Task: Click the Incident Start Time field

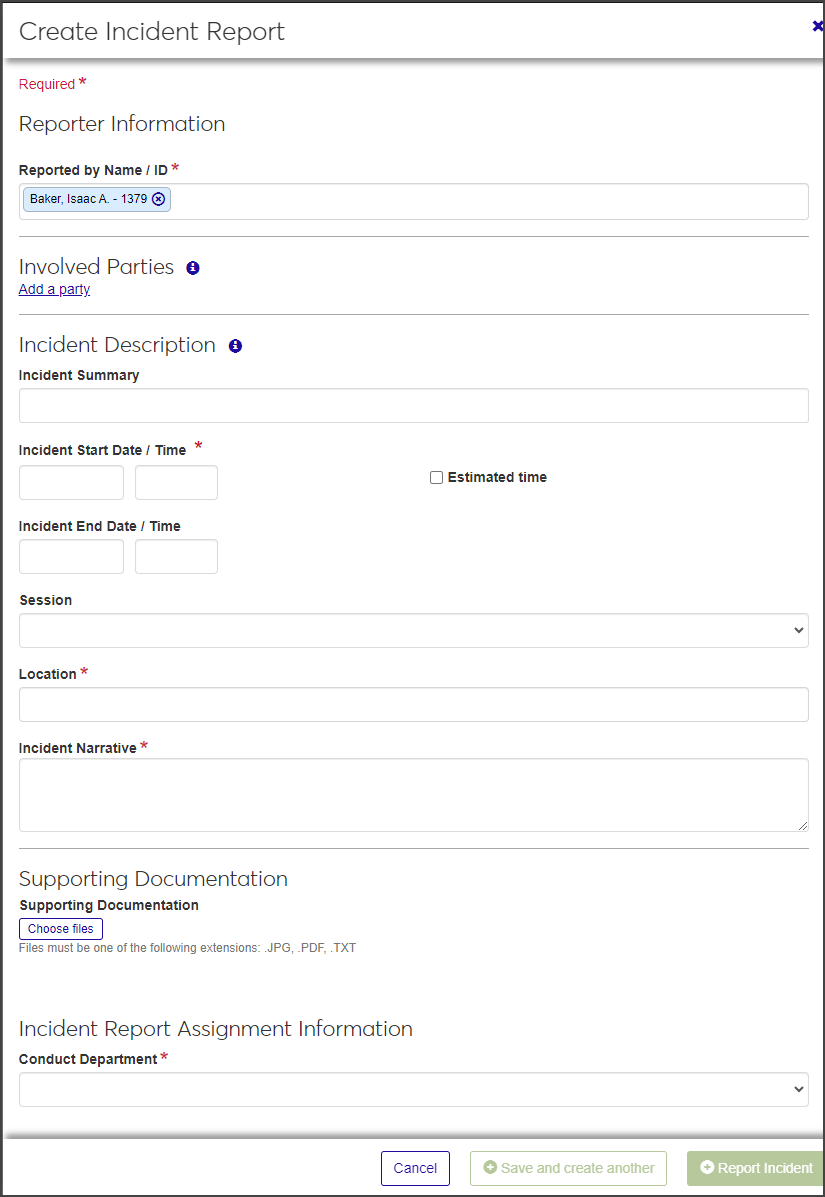Action: [176, 482]
